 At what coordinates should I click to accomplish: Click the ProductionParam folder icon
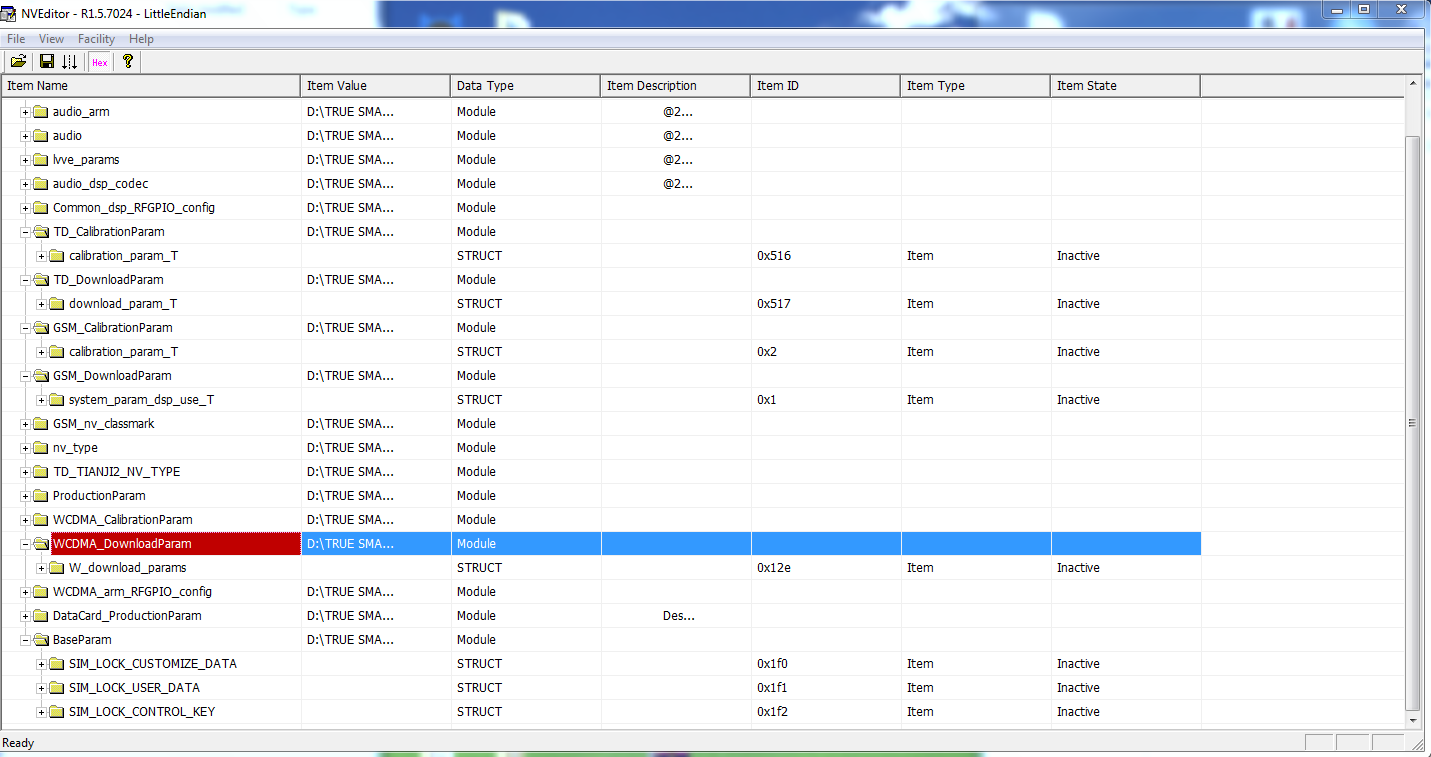[x=41, y=496]
